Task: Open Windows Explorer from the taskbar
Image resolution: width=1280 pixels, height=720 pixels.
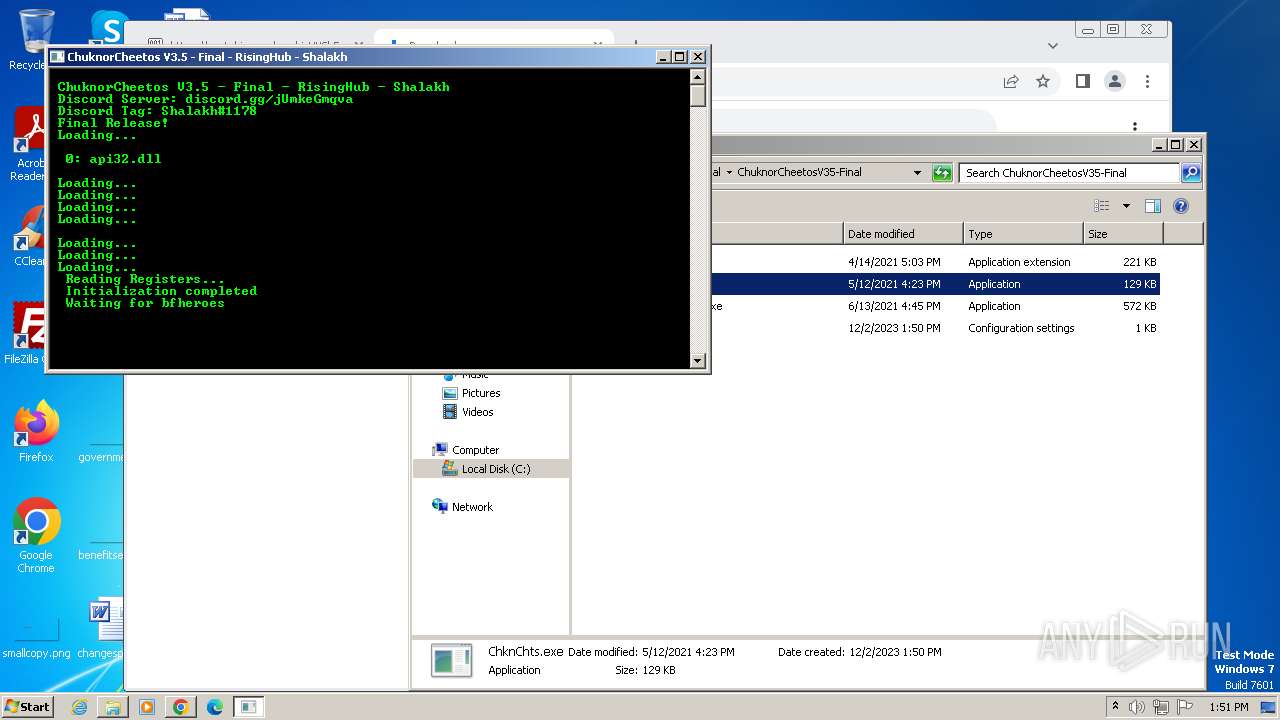Action: coord(113,707)
